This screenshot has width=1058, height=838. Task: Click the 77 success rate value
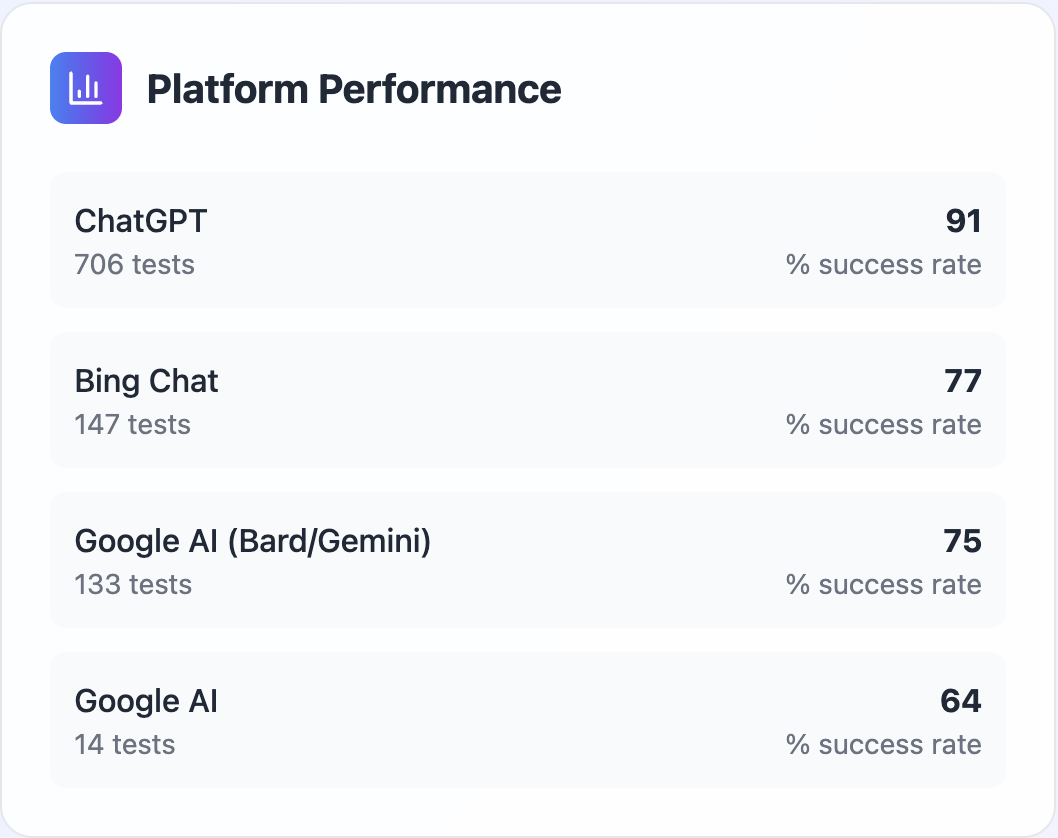click(x=963, y=381)
